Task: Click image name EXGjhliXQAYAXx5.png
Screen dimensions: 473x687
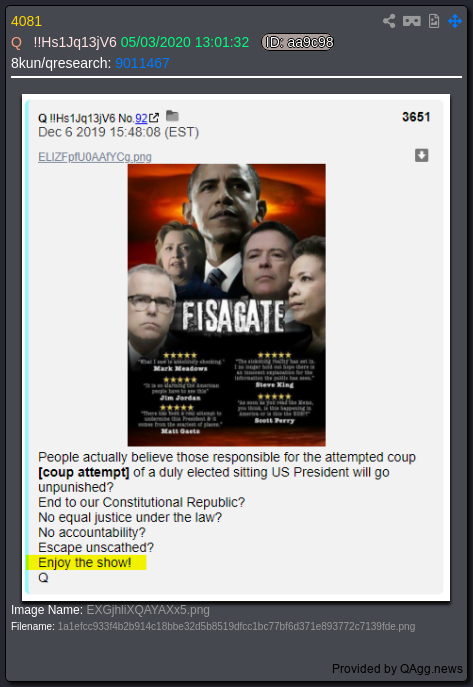Action: [148, 610]
